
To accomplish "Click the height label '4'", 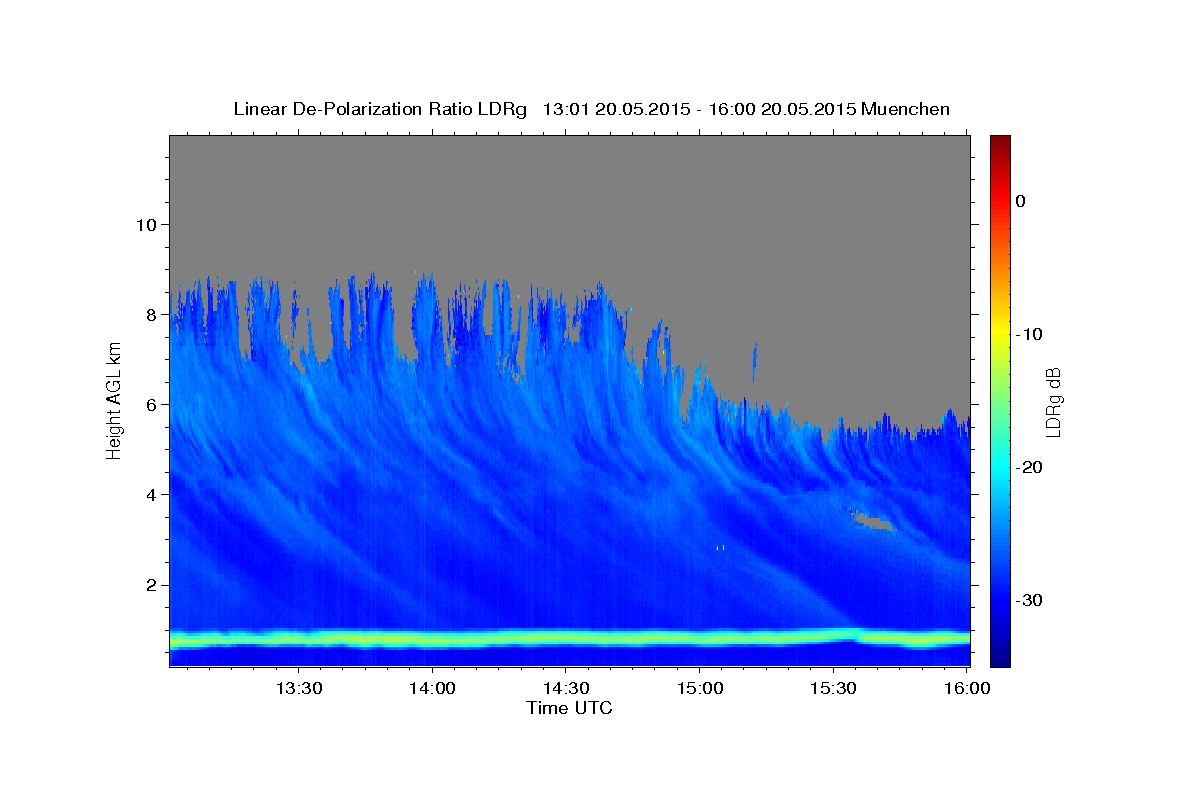I will pos(151,495).
